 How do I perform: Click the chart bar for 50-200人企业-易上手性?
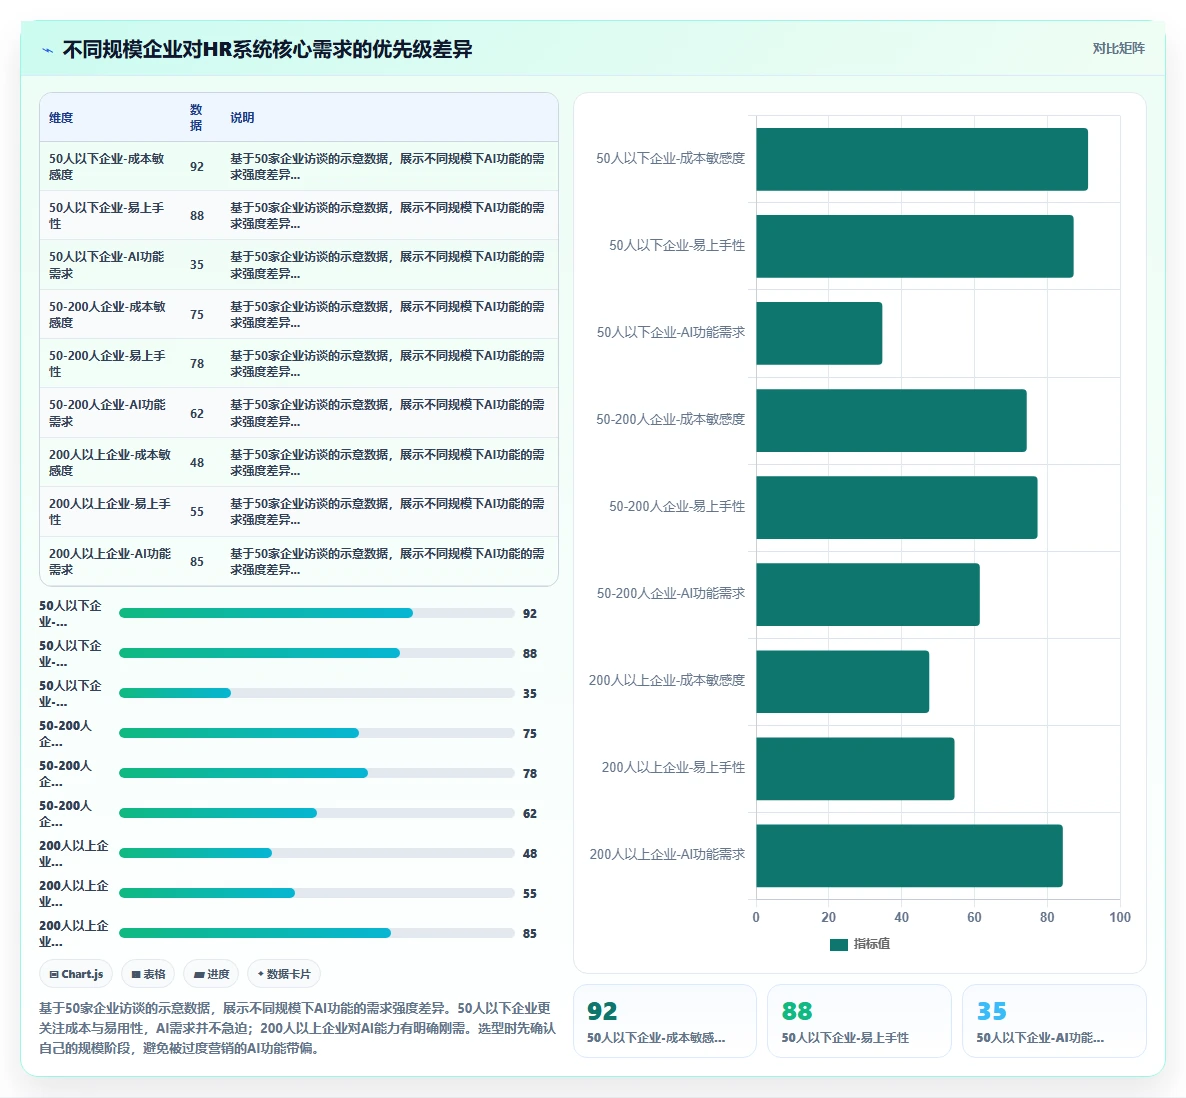tap(897, 507)
